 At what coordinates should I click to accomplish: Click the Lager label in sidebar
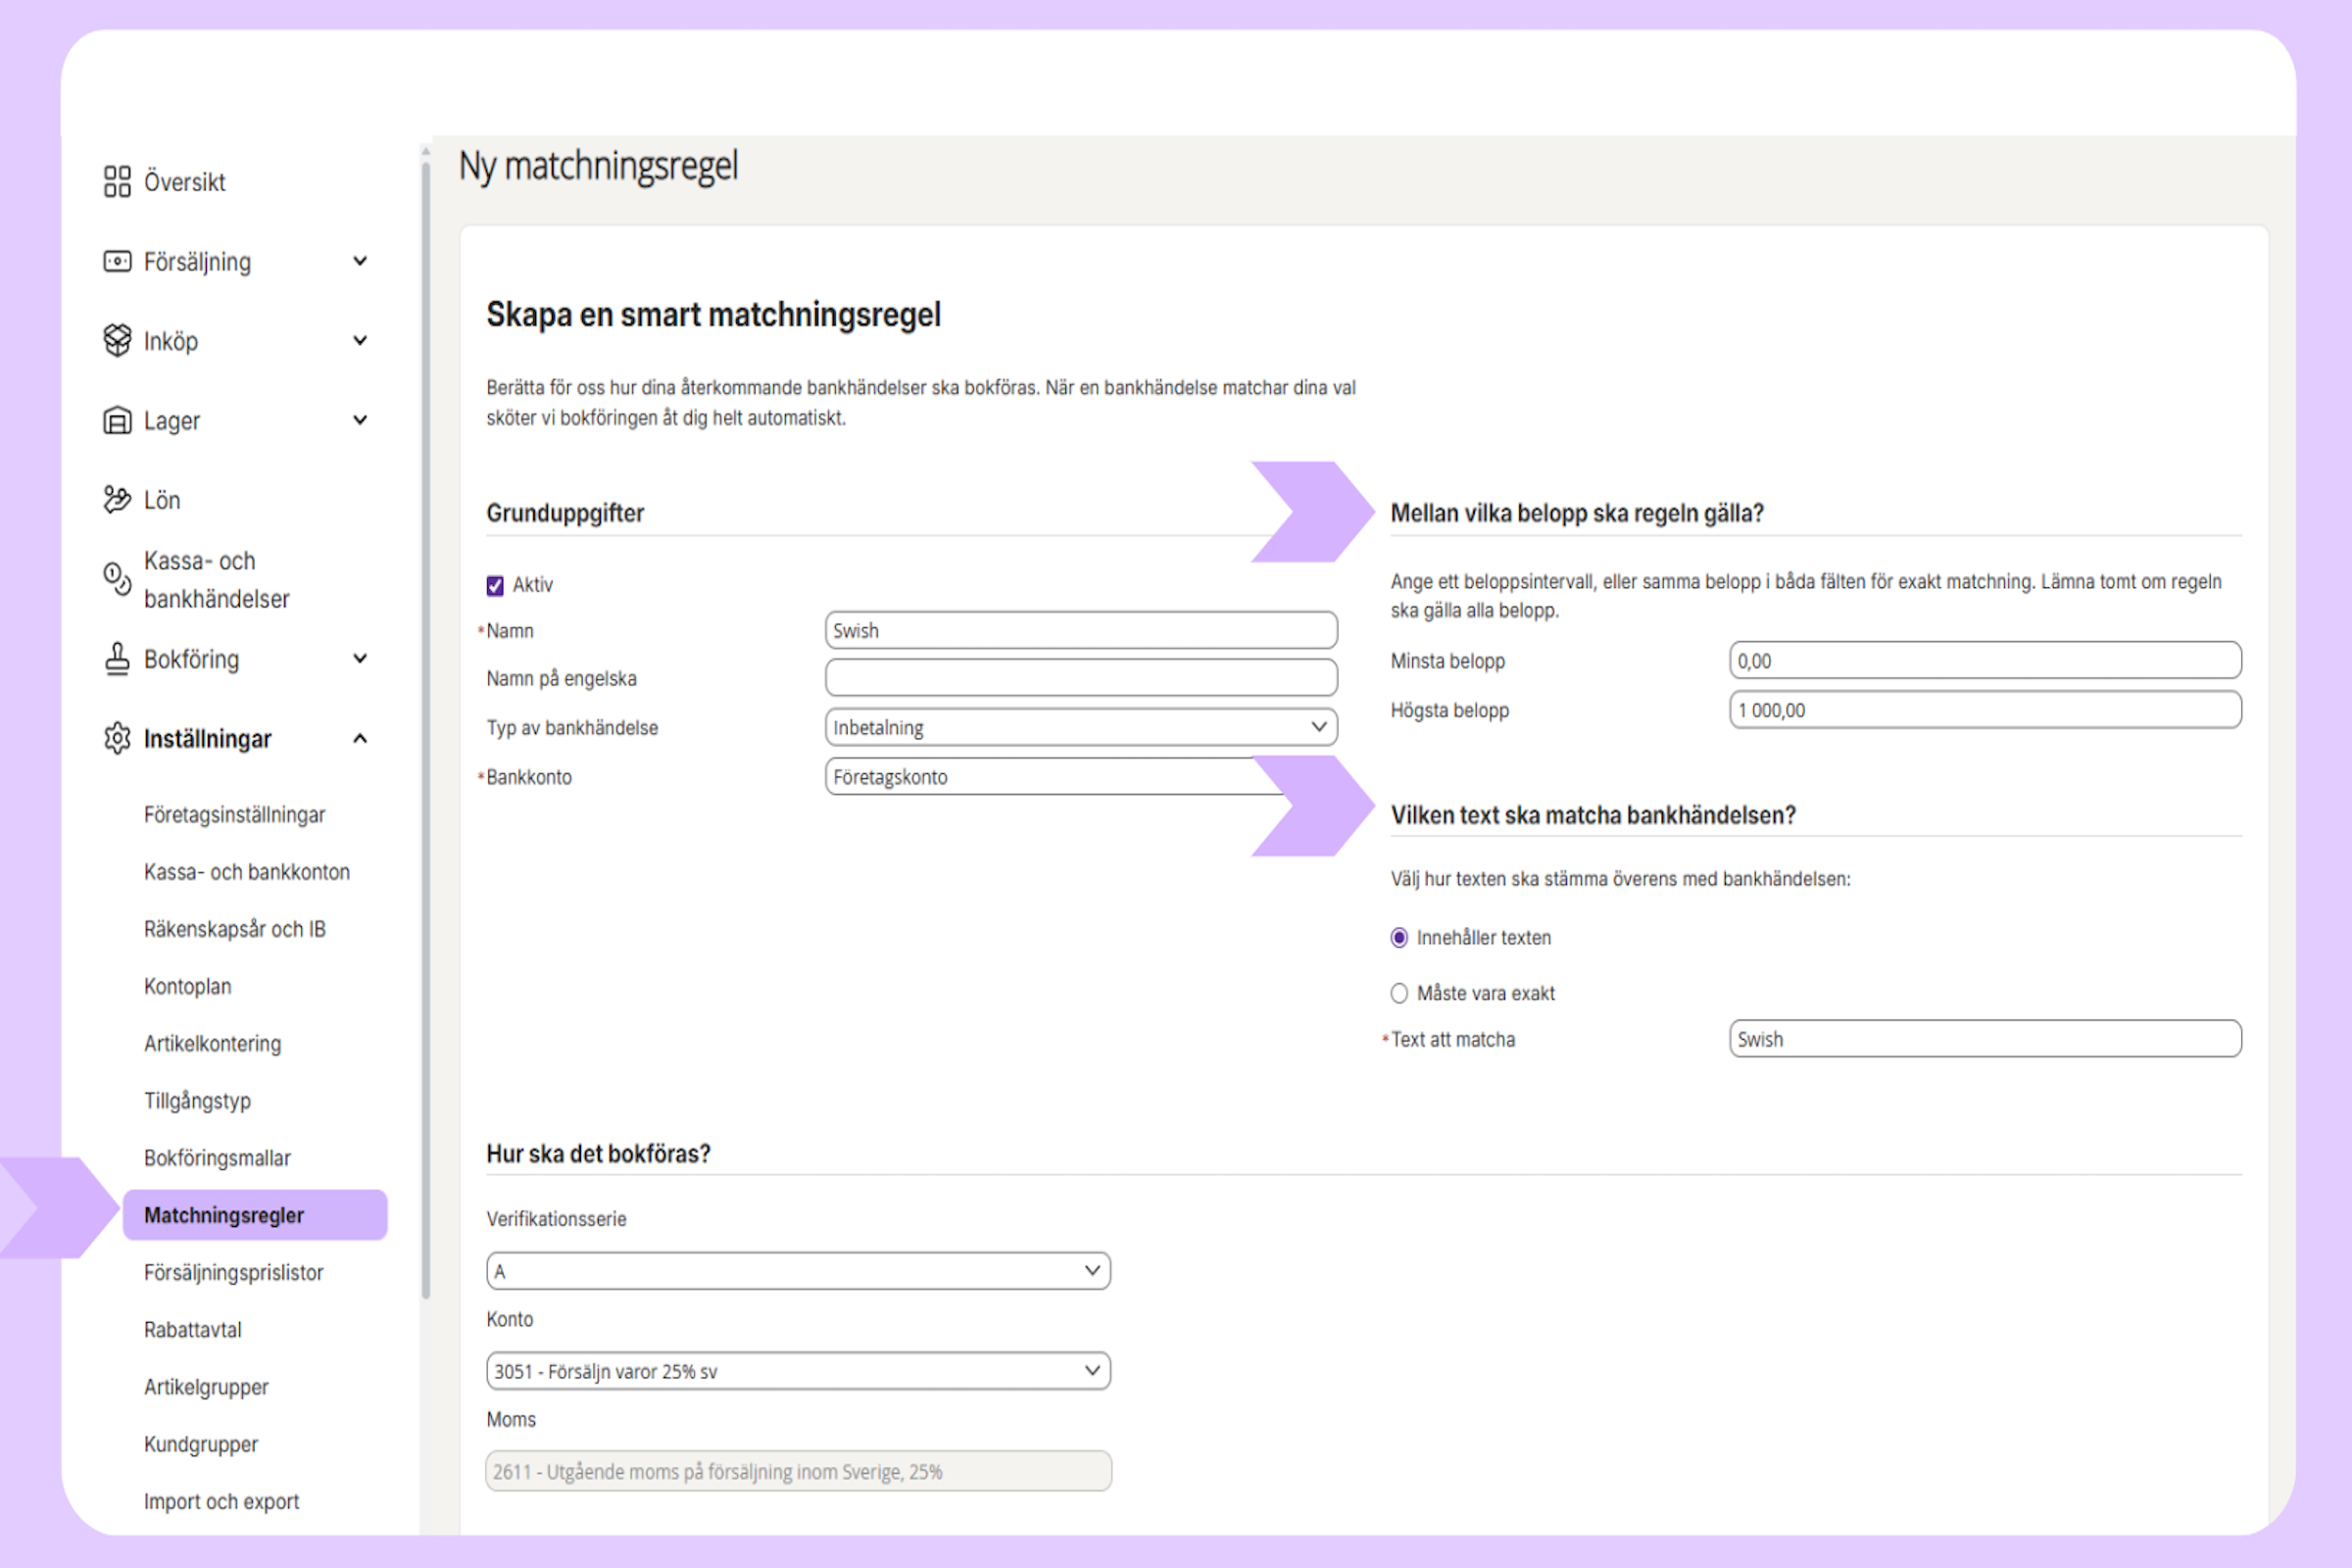click(172, 421)
